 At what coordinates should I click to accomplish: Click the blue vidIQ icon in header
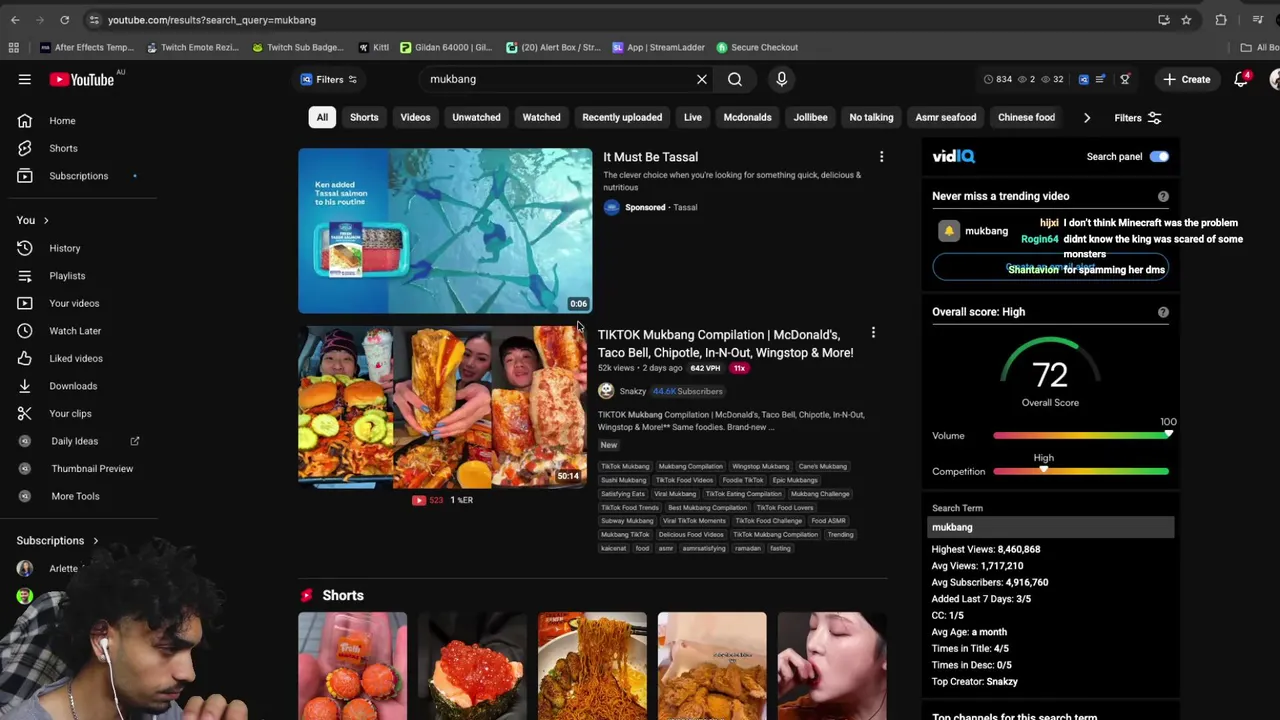tap(1084, 79)
